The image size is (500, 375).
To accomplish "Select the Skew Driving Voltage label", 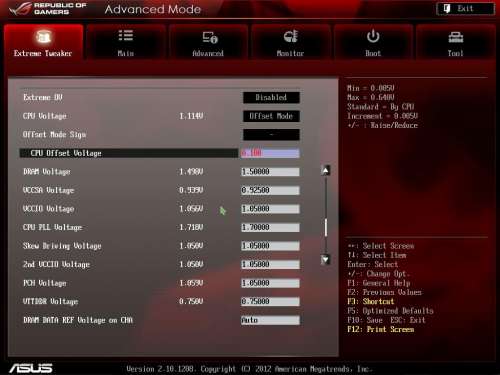I will 62,246.
